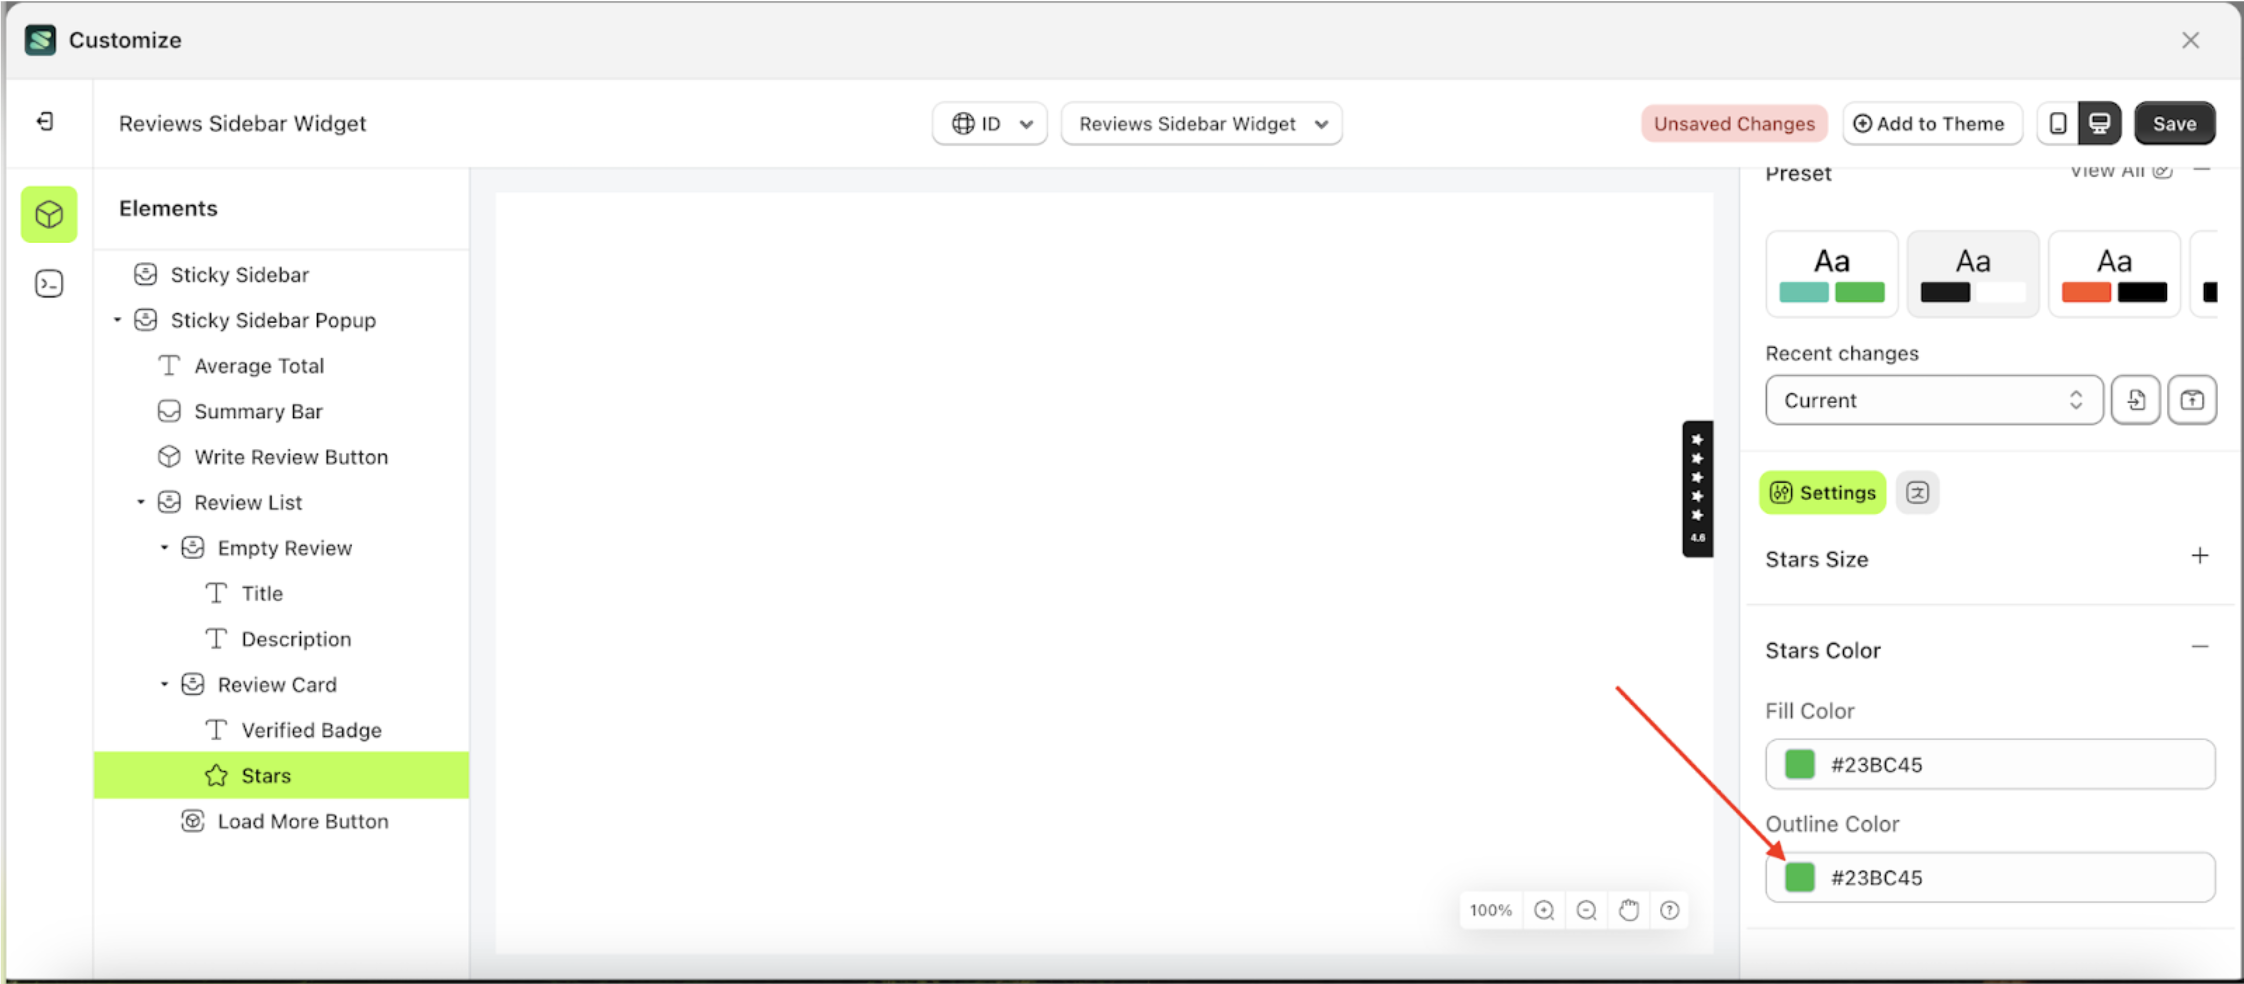This screenshot has width=2244, height=984.
Task: Select the Elements cube icon in left sidebar
Action: [x=48, y=214]
